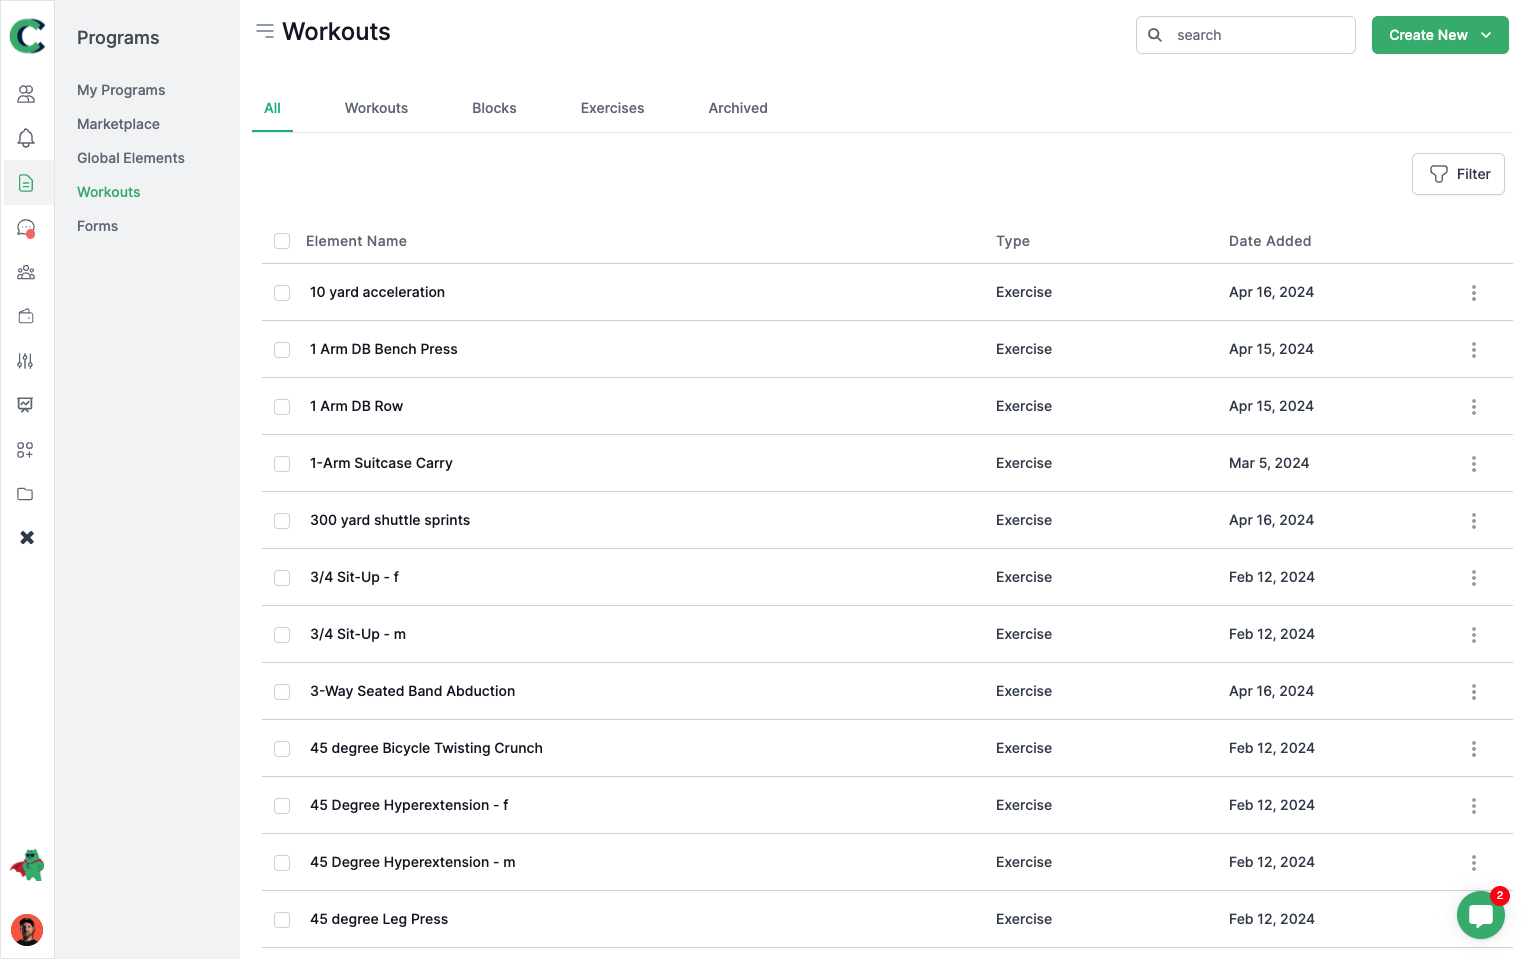This screenshot has width=1525, height=959.
Task: Switch to the All tab
Action: [x=272, y=108]
